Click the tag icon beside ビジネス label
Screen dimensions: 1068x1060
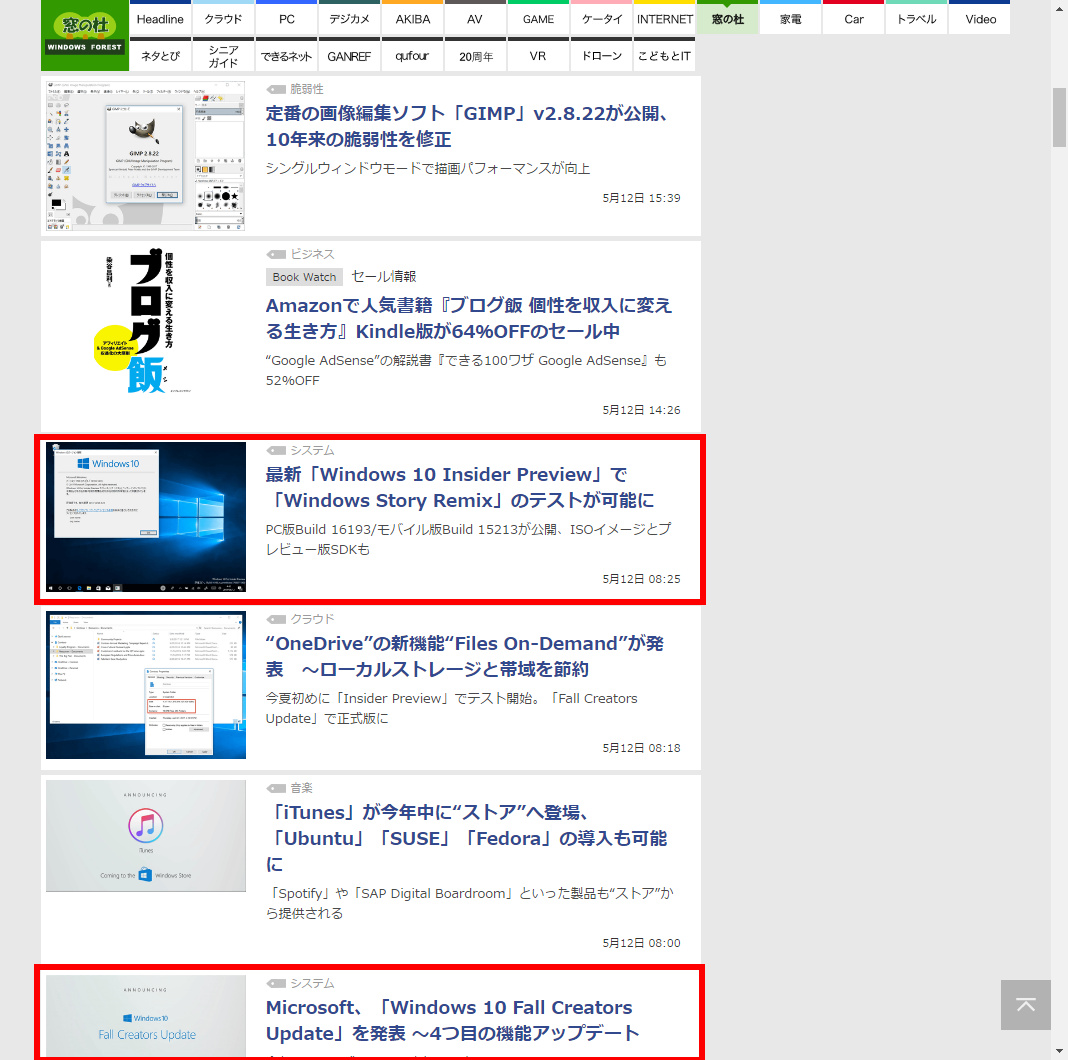(276, 253)
